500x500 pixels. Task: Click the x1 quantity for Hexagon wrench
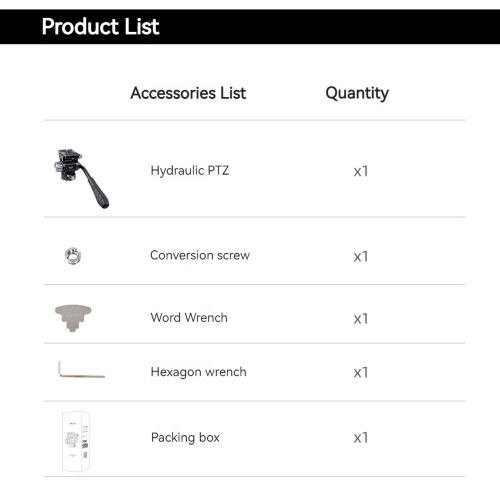click(361, 372)
